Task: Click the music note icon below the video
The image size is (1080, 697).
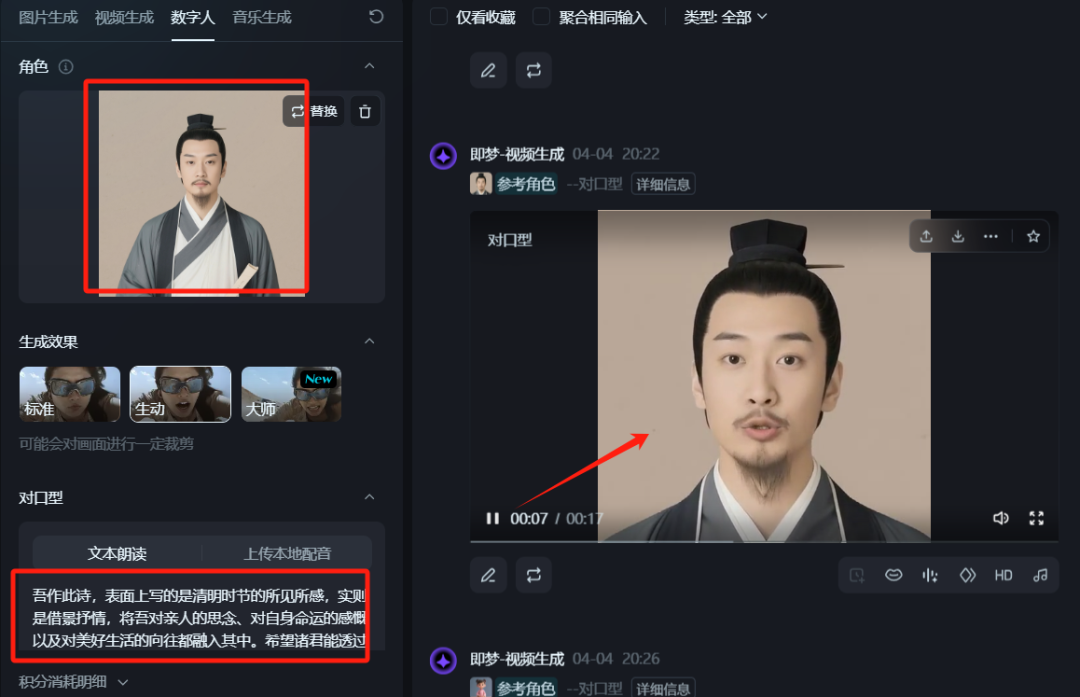Action: pyautogui.click(x=1040, y=575)
